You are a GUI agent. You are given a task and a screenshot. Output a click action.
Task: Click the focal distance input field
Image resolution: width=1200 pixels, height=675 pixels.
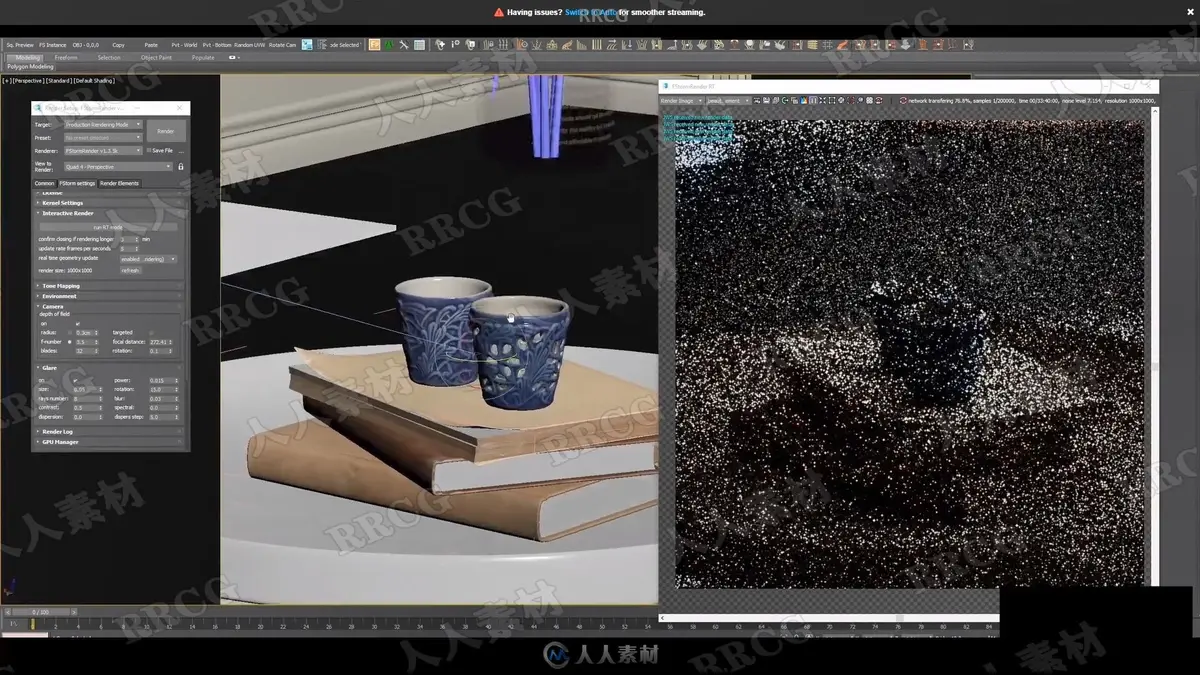[x=159, y=342]
